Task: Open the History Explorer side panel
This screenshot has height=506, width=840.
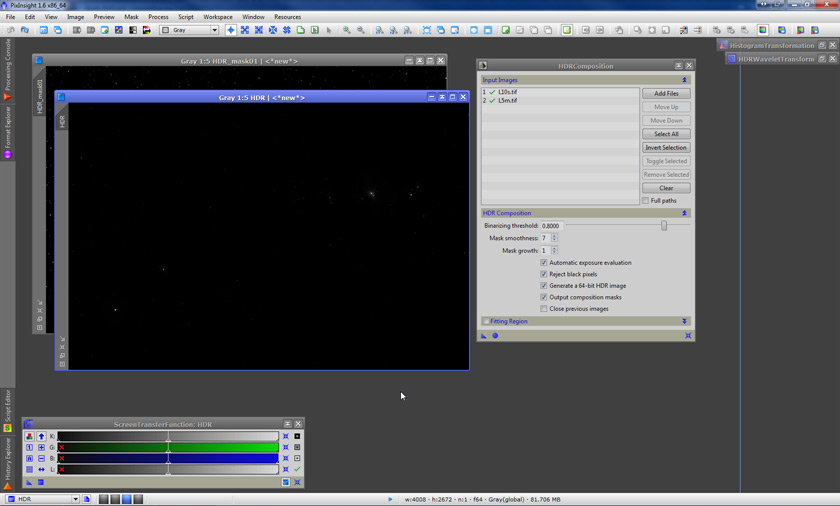Action: click(x=8, y=460)
